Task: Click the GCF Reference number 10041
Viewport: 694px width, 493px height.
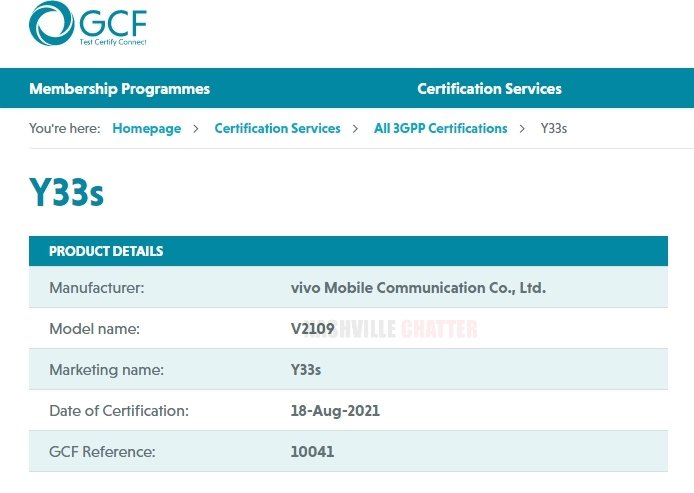Action: point(311,452)
